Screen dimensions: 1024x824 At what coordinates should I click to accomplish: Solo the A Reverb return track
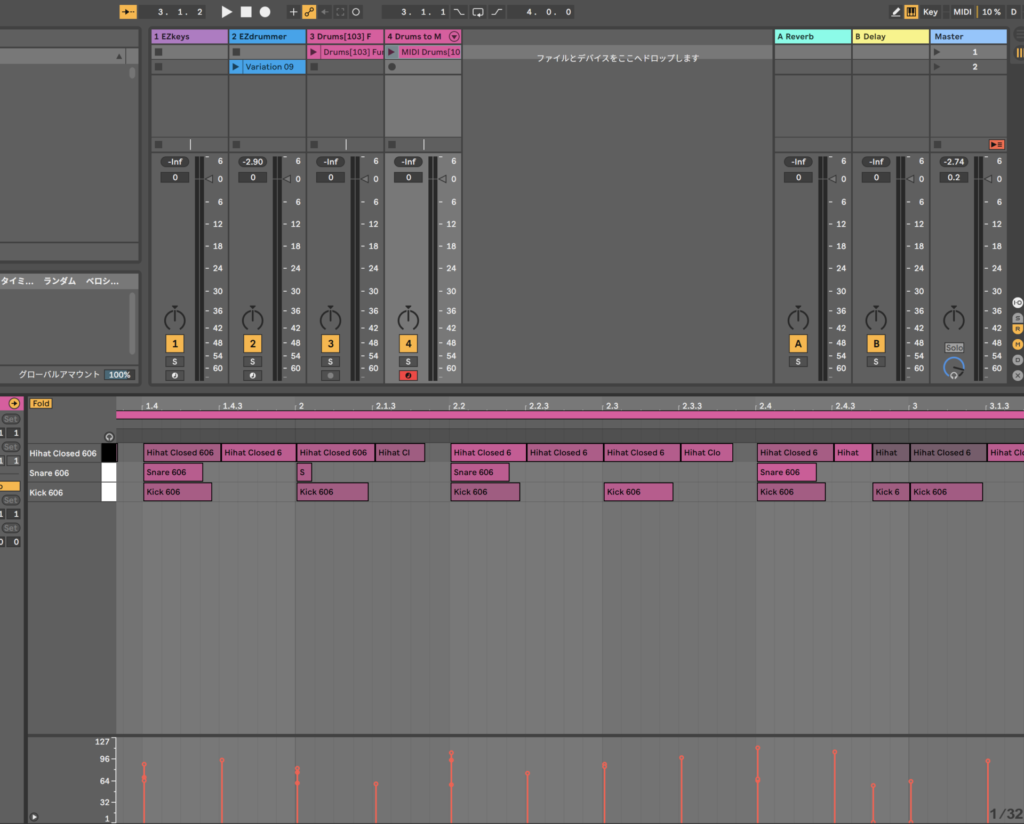coord(797,361)
